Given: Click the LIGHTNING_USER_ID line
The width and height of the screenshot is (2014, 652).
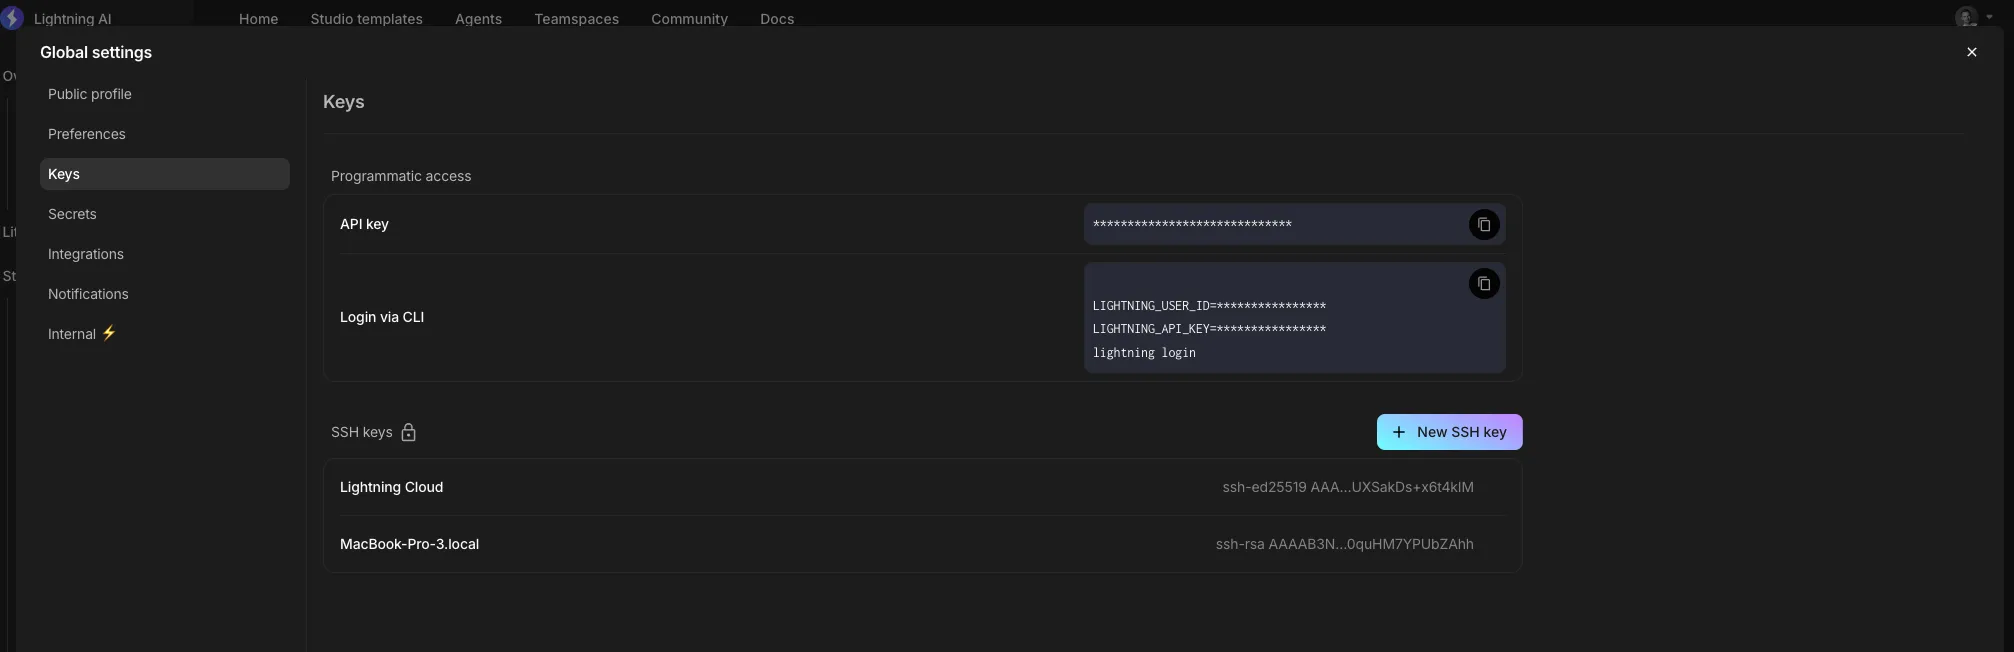Looking at the screenshot, I should click(1209, 306).
